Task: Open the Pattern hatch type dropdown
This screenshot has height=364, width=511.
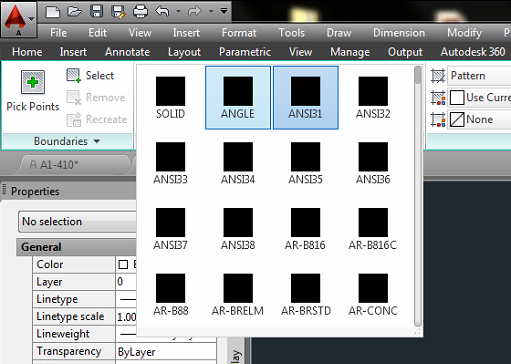Action: 479,76
